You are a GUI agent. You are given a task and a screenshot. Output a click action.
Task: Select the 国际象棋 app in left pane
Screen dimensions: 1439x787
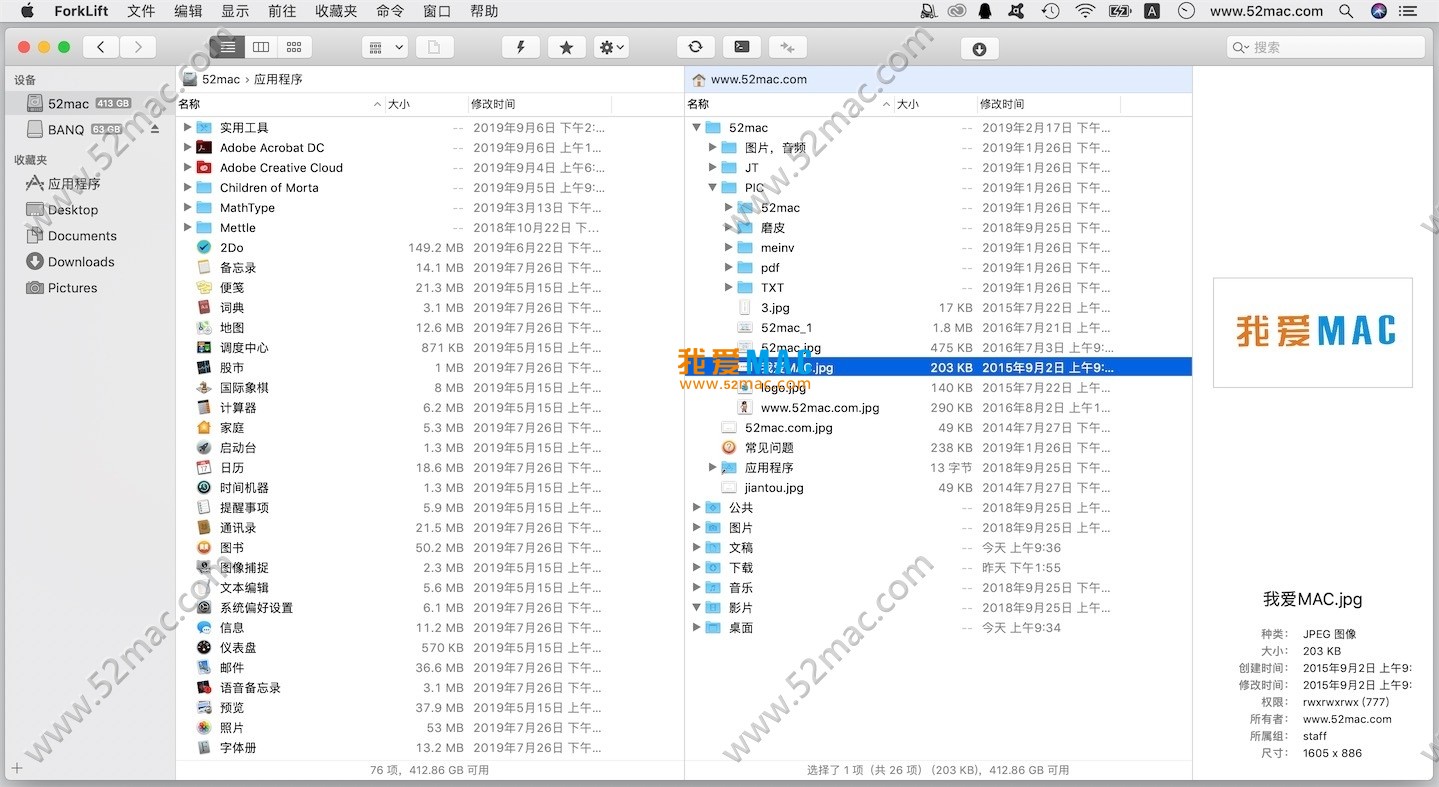point(430,387)
